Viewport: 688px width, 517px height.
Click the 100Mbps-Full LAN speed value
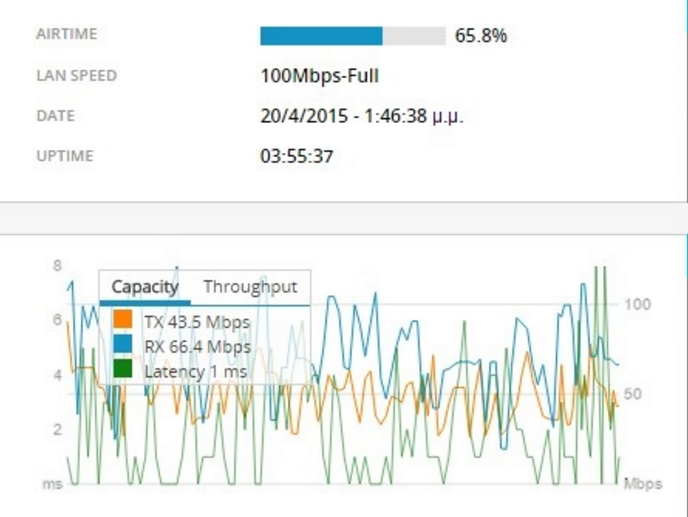click(x=319, y=76)
